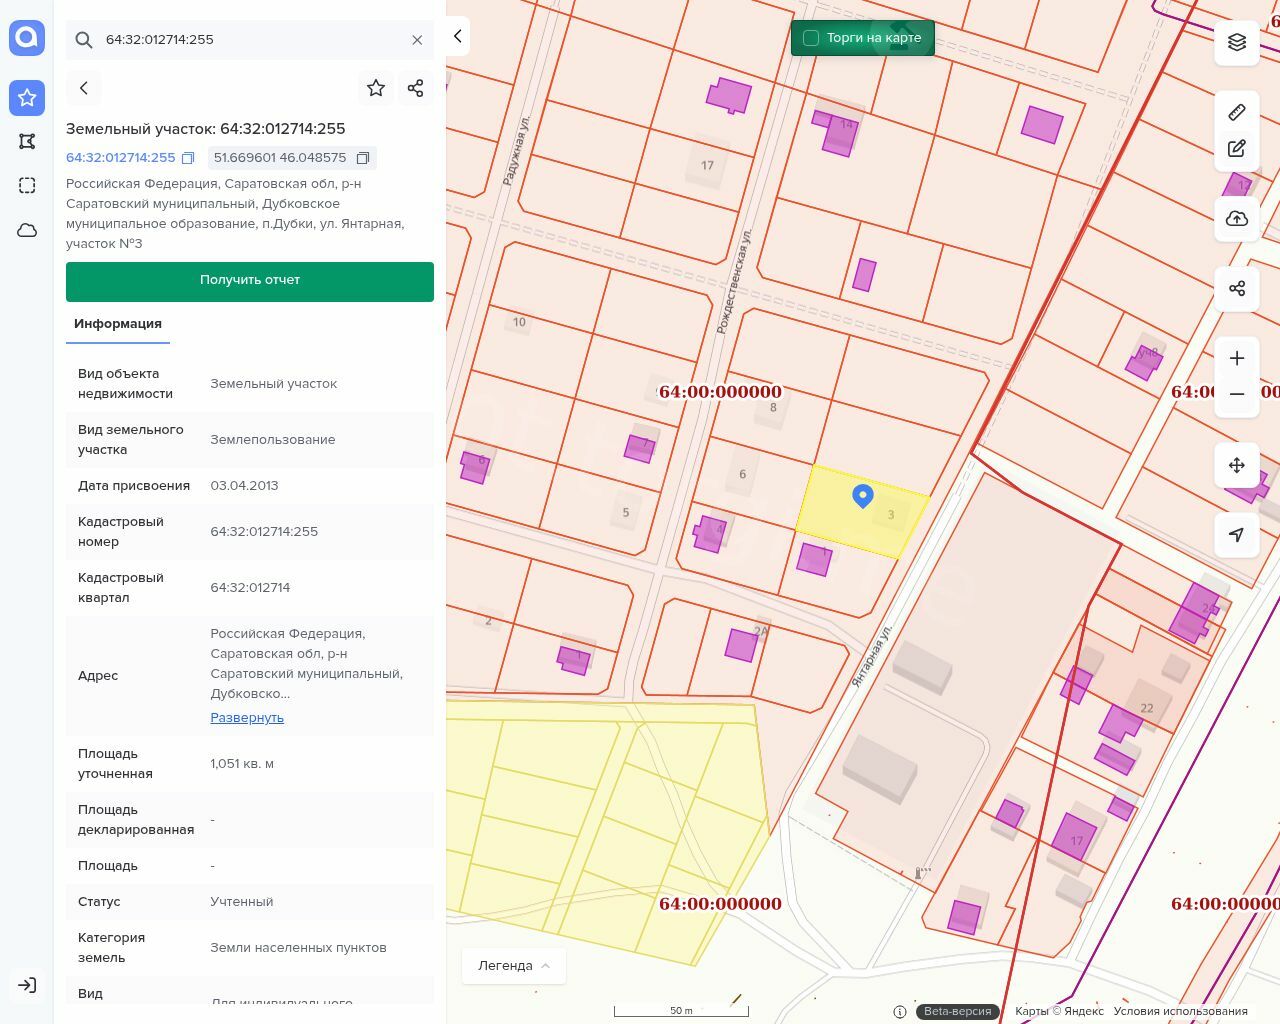Collapse the left information sidebar
The height and width of the screenshot is (1024, 1280).
pos(458,36)
